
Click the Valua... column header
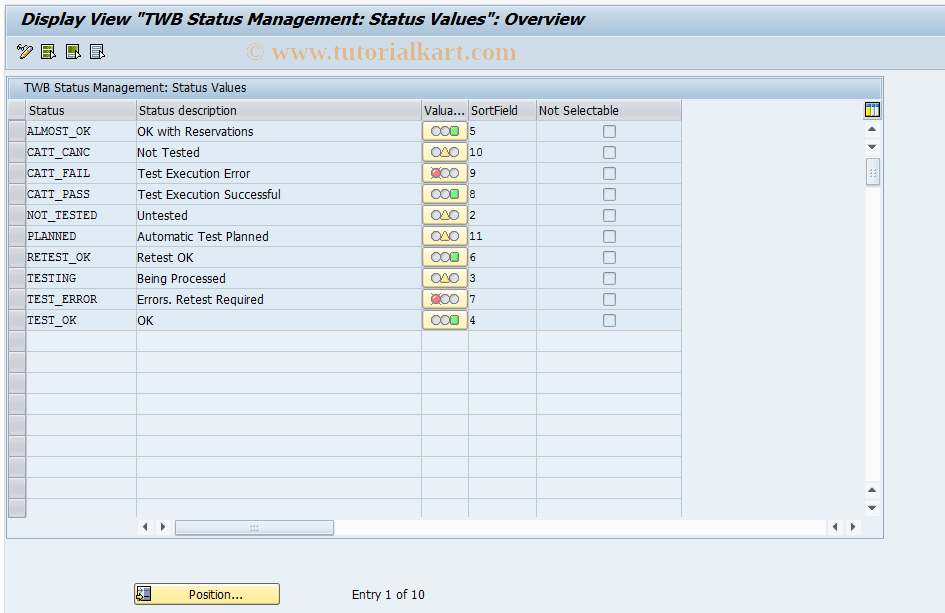tap(445, 110)
